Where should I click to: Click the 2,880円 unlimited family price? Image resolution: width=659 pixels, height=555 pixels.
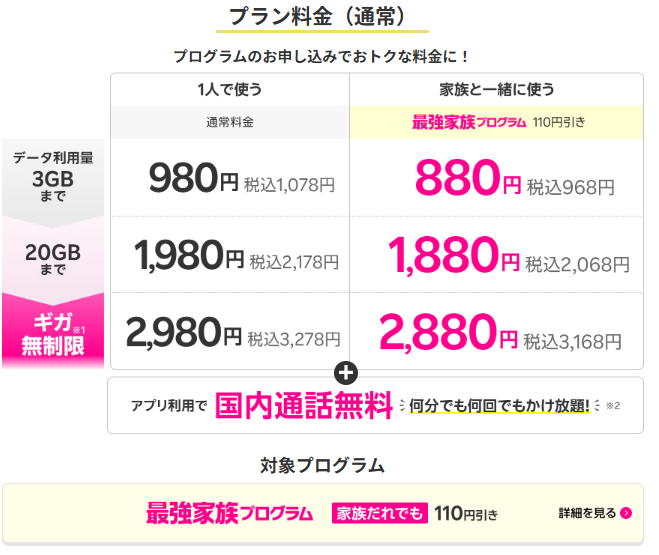(x=448, y=332)
